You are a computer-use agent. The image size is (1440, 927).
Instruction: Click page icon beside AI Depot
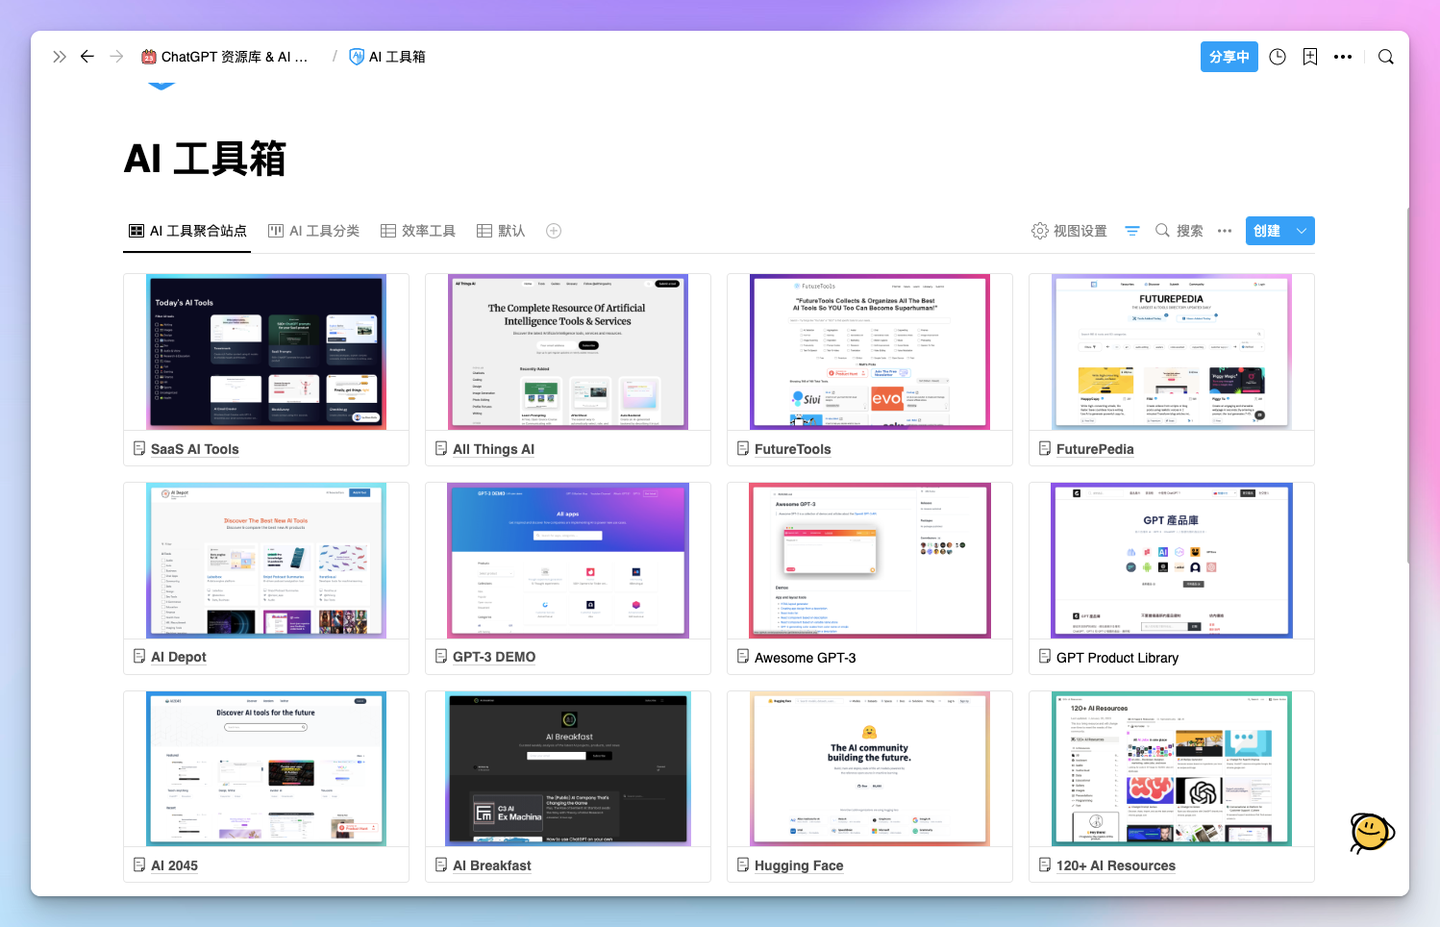[x=140, y=656]
